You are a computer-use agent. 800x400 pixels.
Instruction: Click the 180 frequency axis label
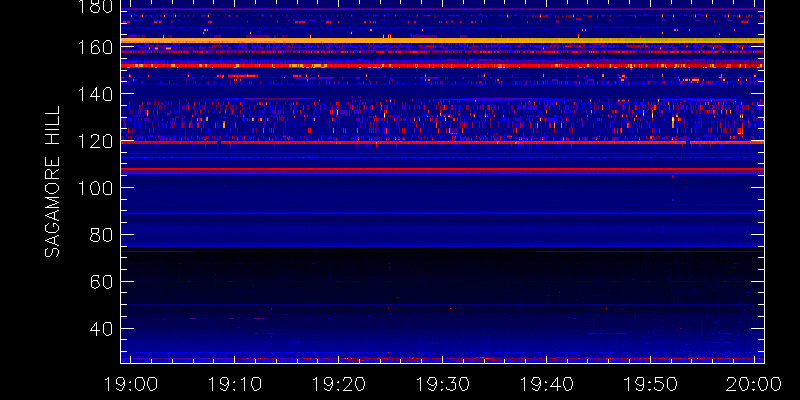point(96,6)
